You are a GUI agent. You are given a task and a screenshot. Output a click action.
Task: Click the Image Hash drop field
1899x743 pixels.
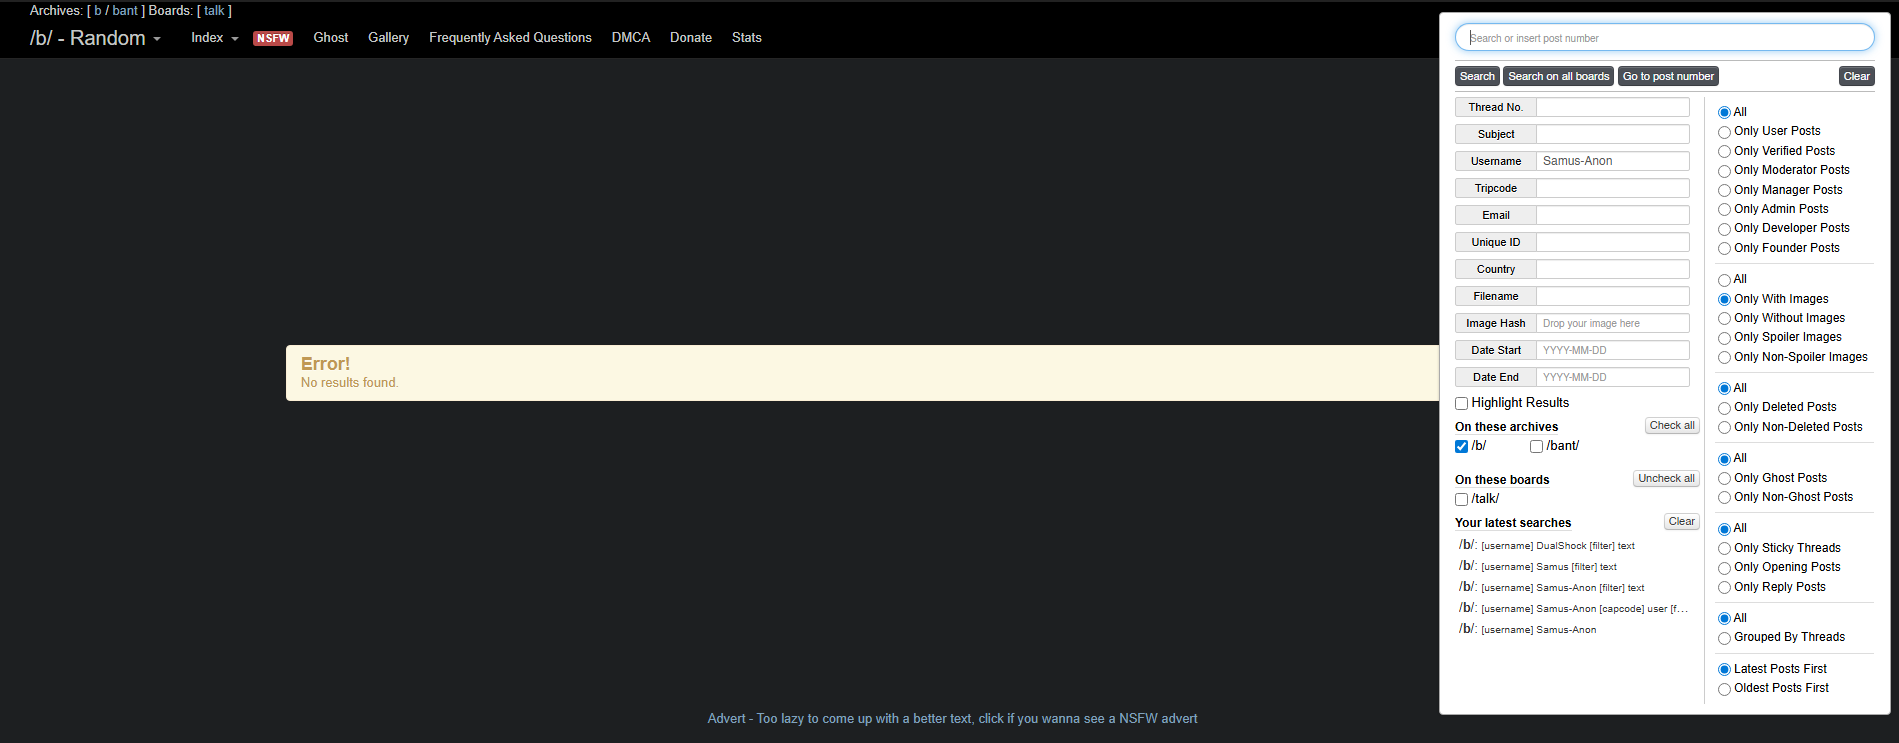click(1613, 323)
